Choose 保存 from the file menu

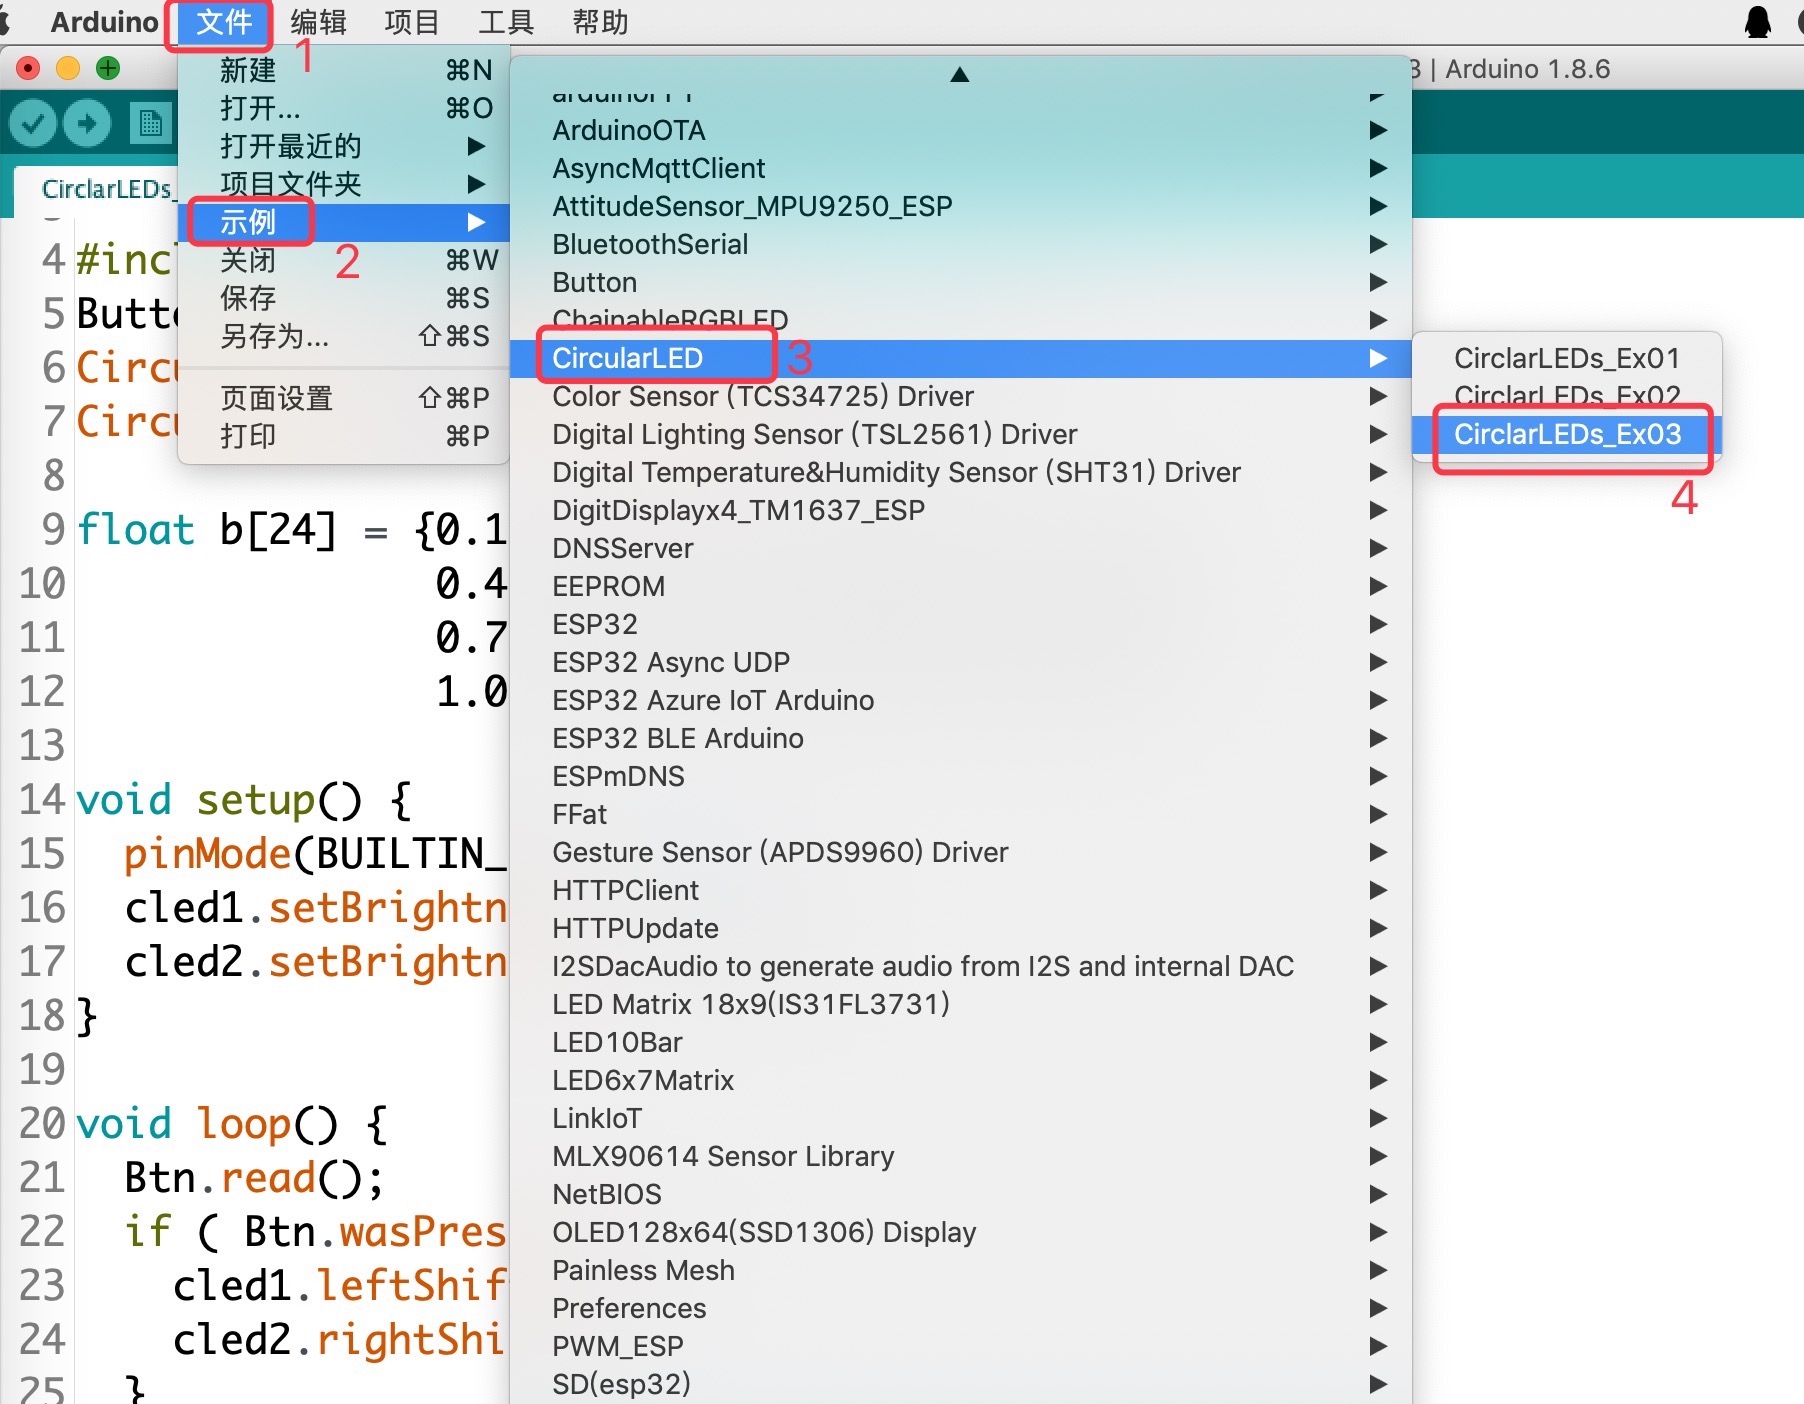[343, 298]
